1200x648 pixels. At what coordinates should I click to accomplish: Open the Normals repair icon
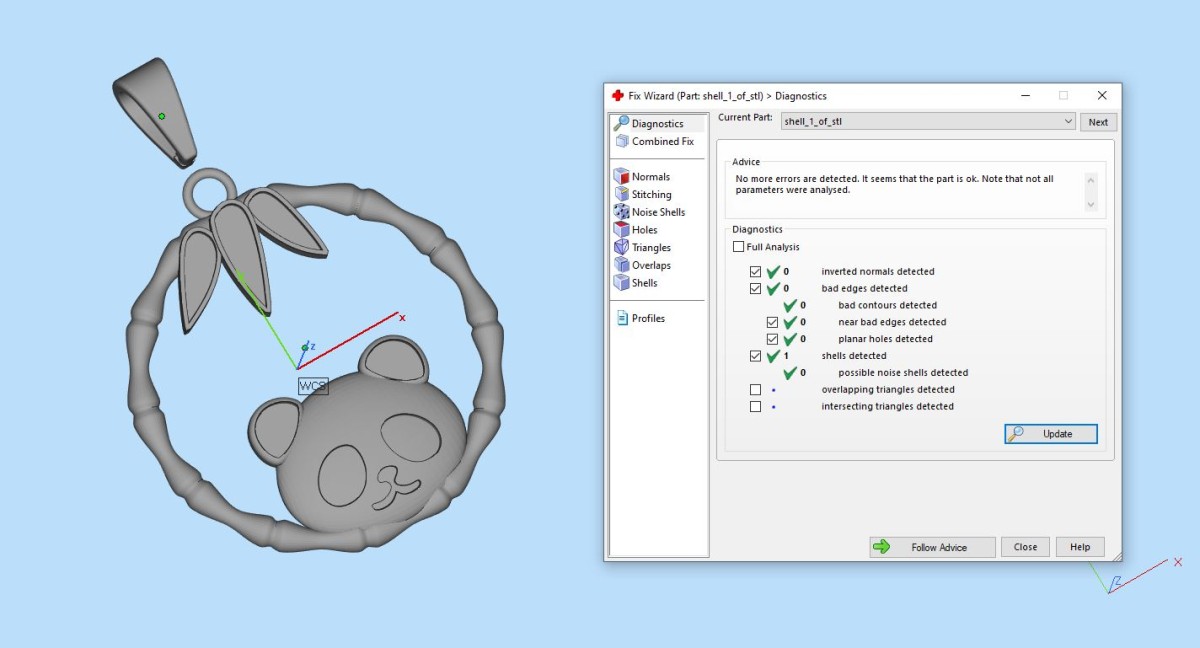click(621, 176)
